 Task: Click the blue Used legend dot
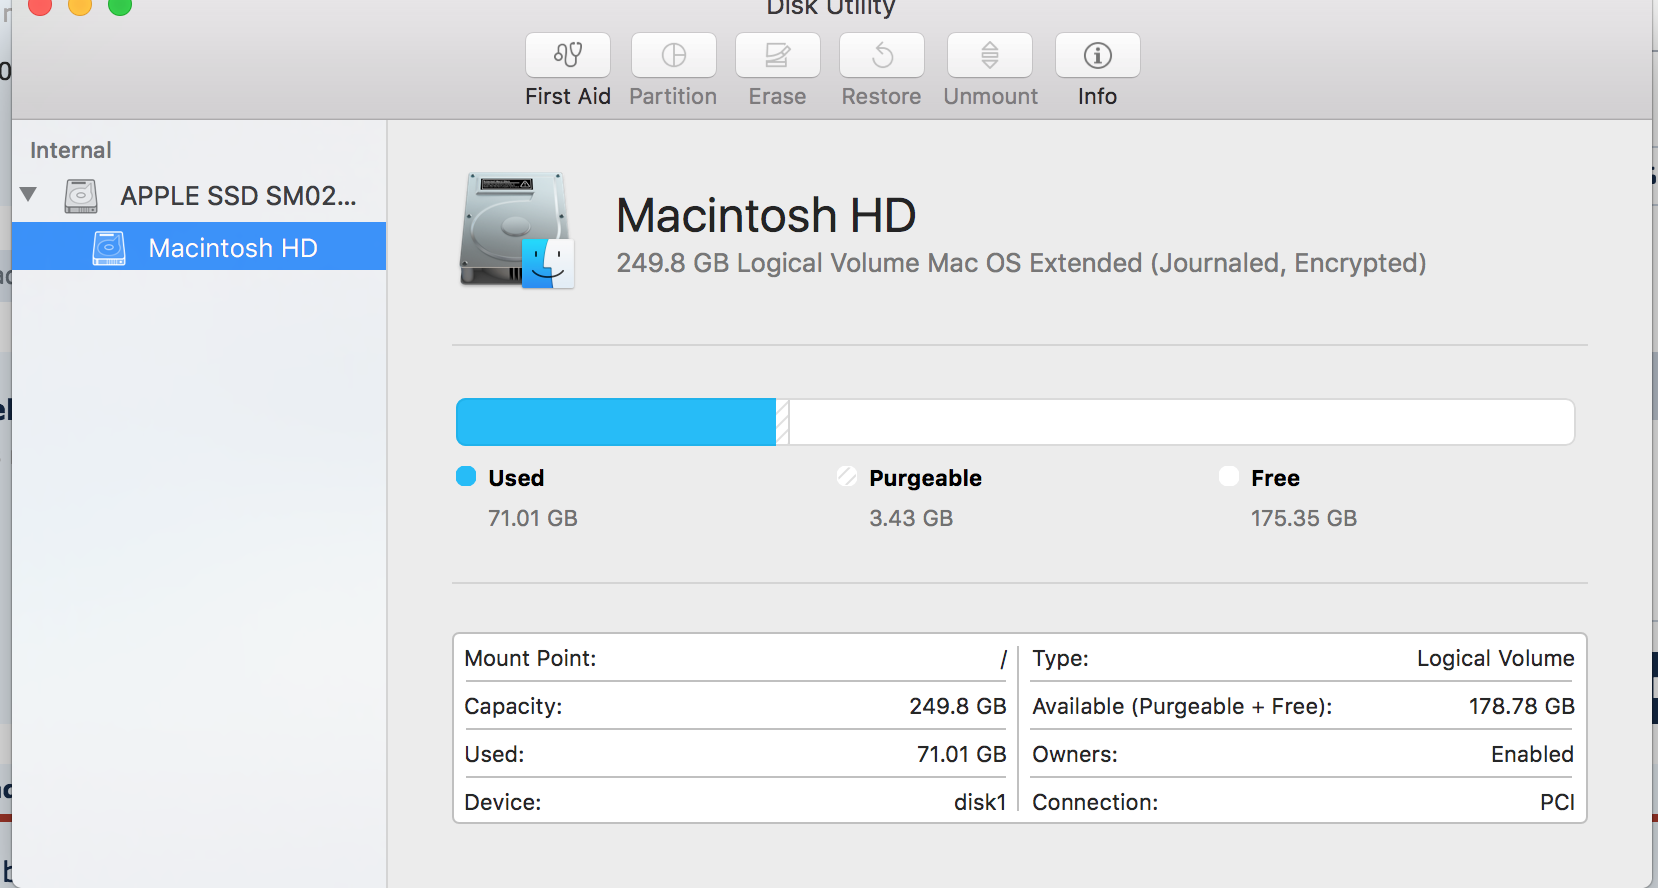(x=466, y=476)
